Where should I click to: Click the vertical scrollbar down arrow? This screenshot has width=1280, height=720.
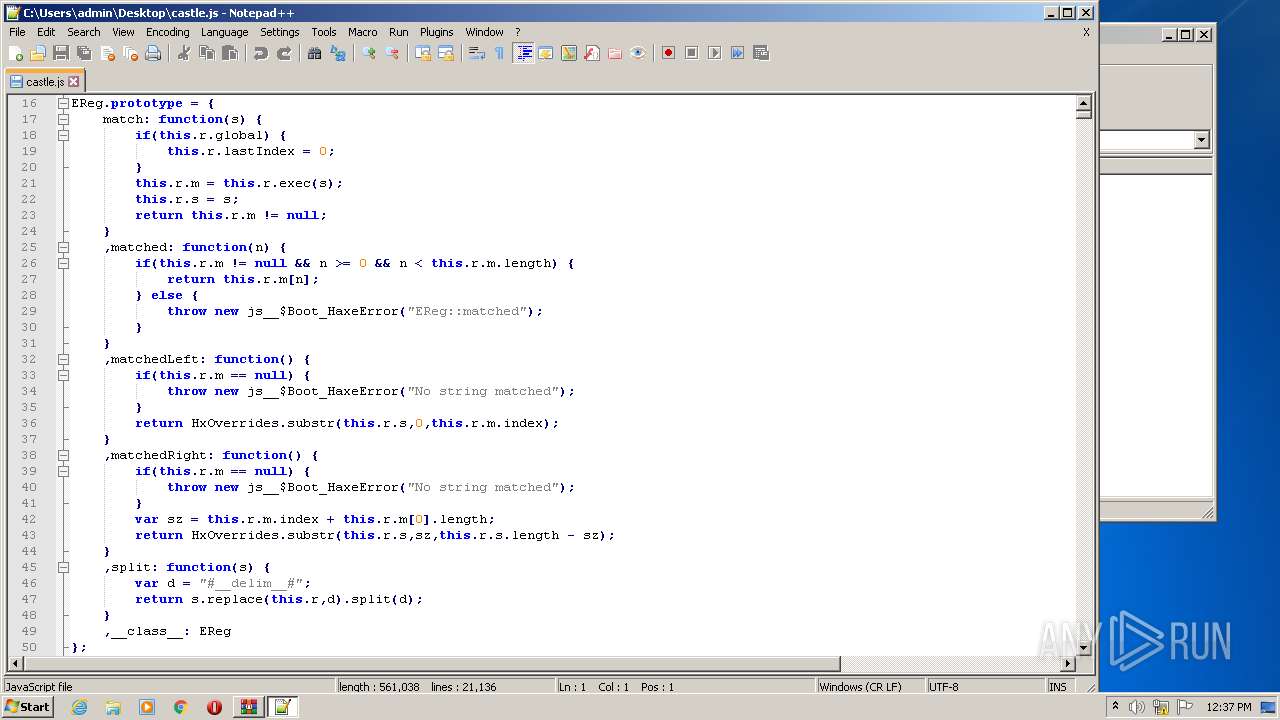[x=1083, y=648]
